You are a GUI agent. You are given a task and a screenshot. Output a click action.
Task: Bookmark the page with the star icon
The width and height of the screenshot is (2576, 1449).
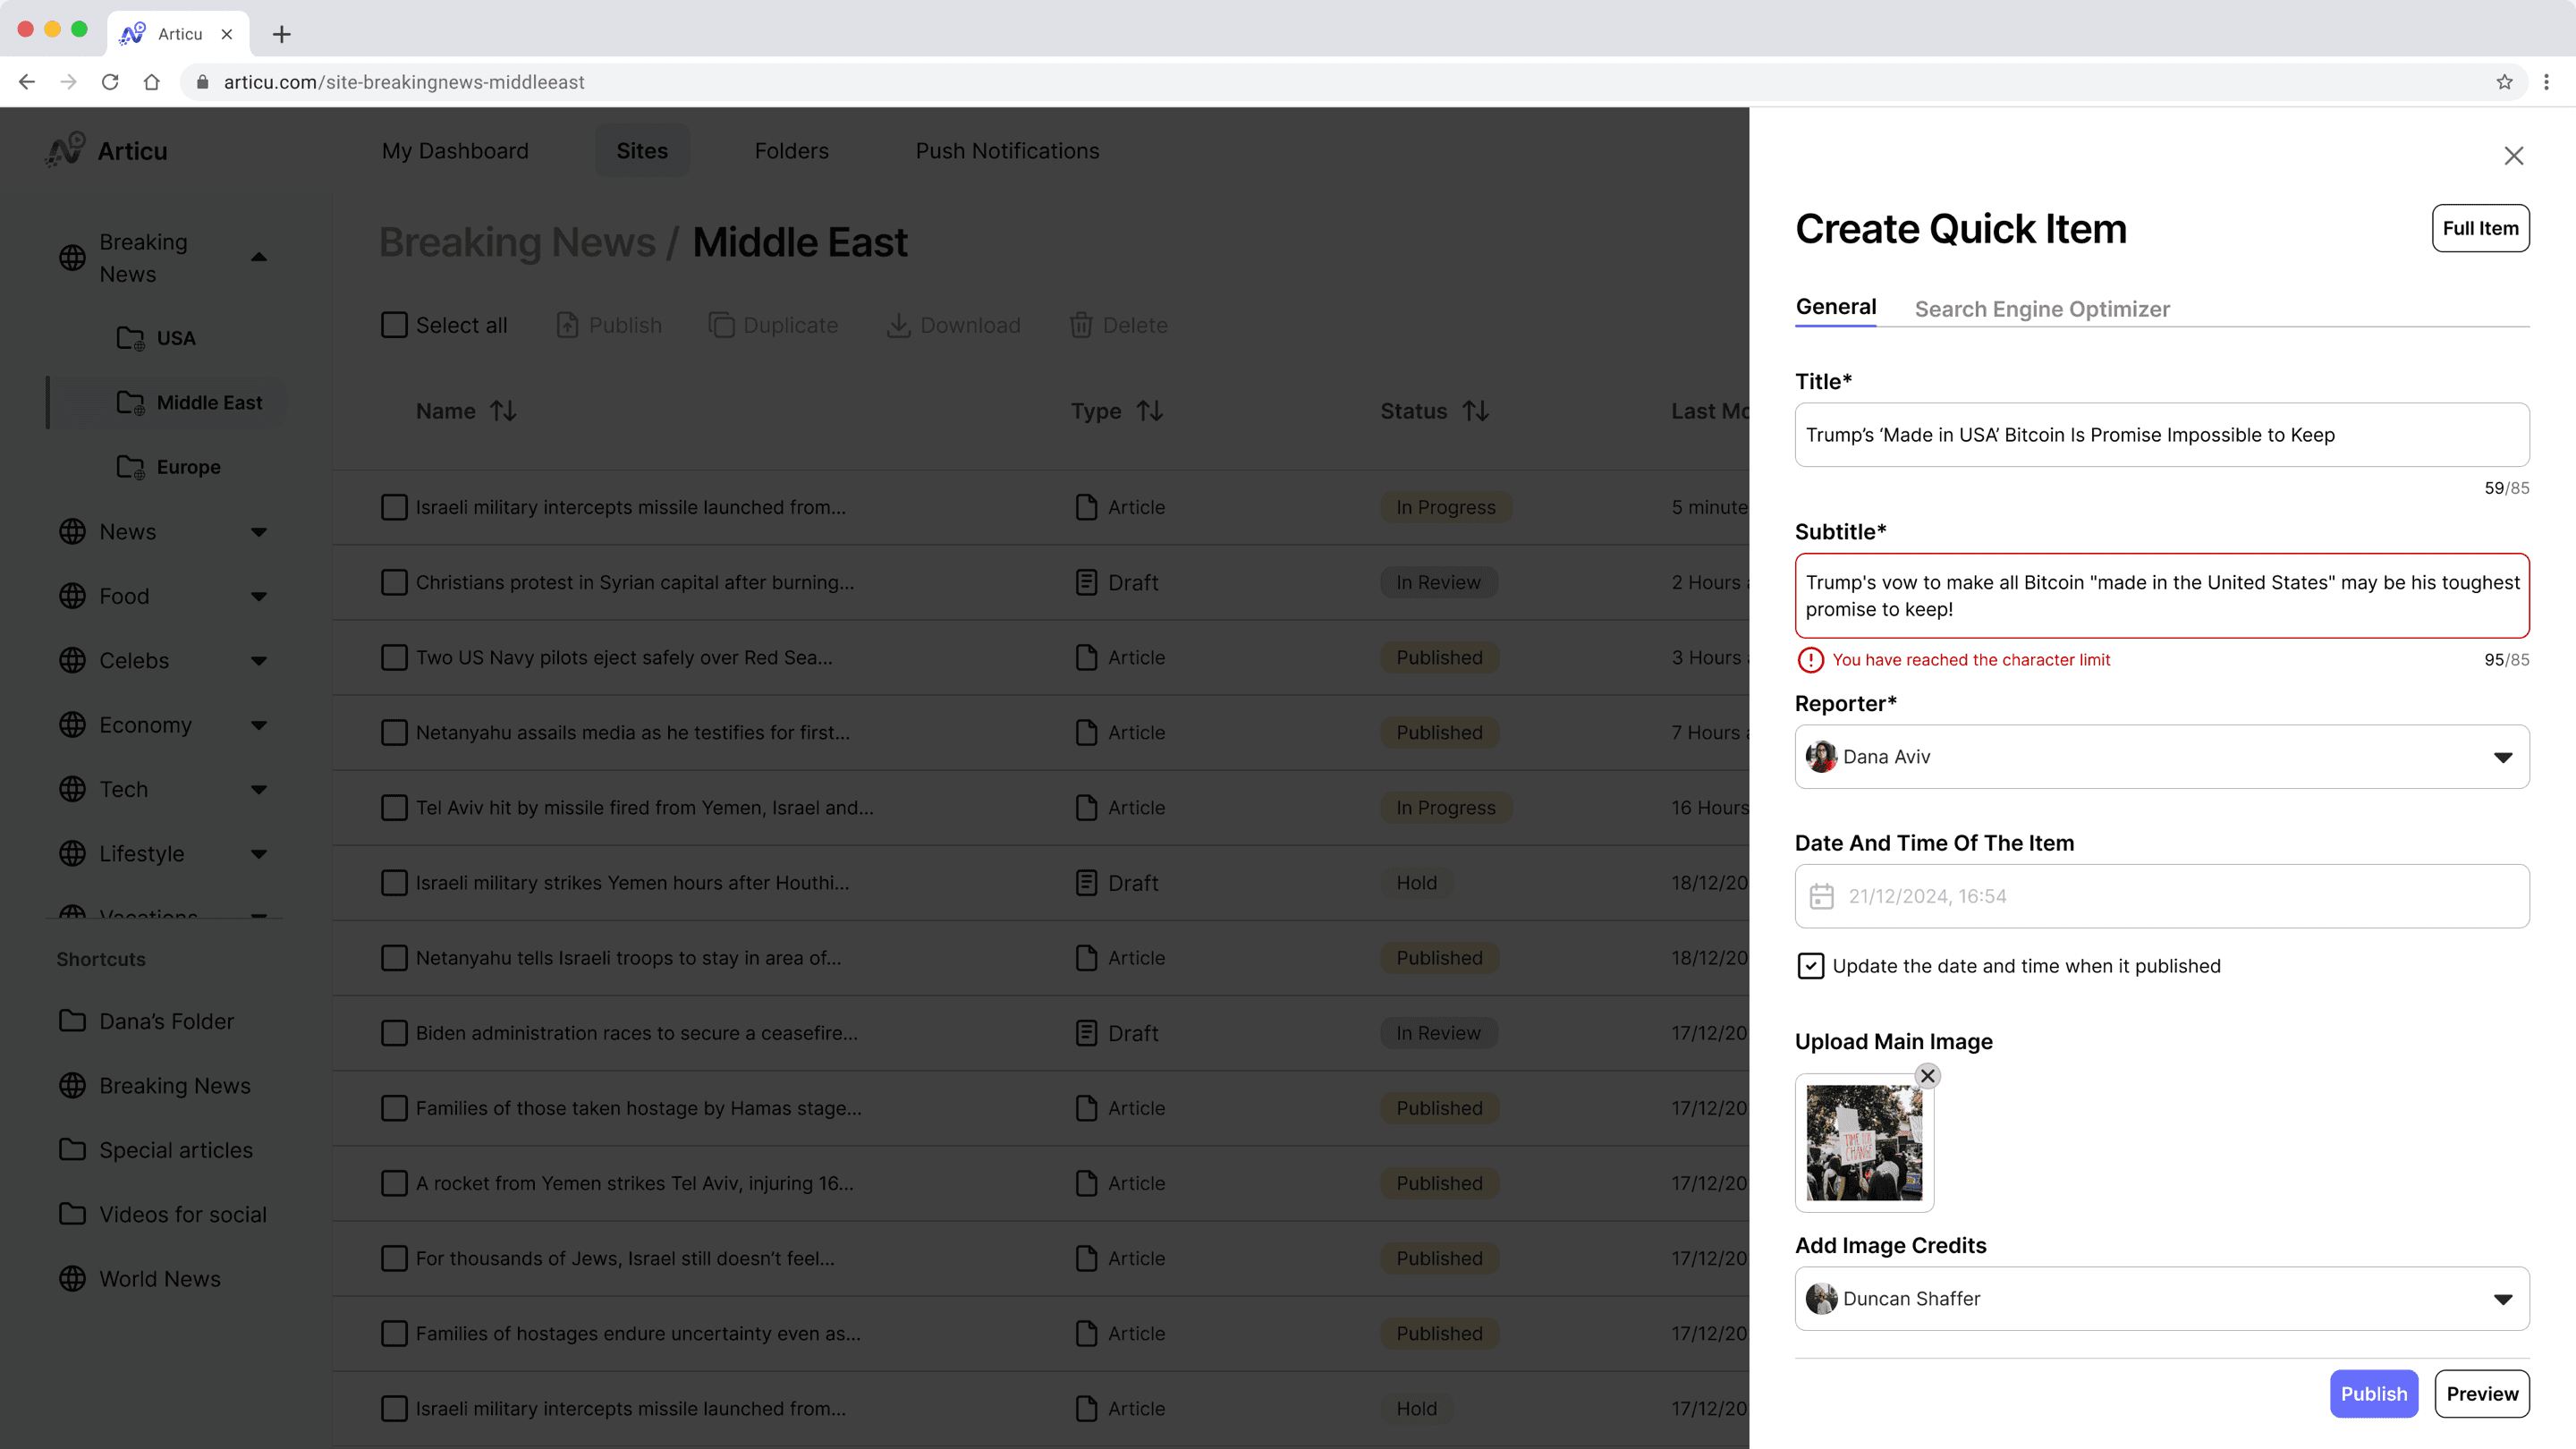point(2504,82)
